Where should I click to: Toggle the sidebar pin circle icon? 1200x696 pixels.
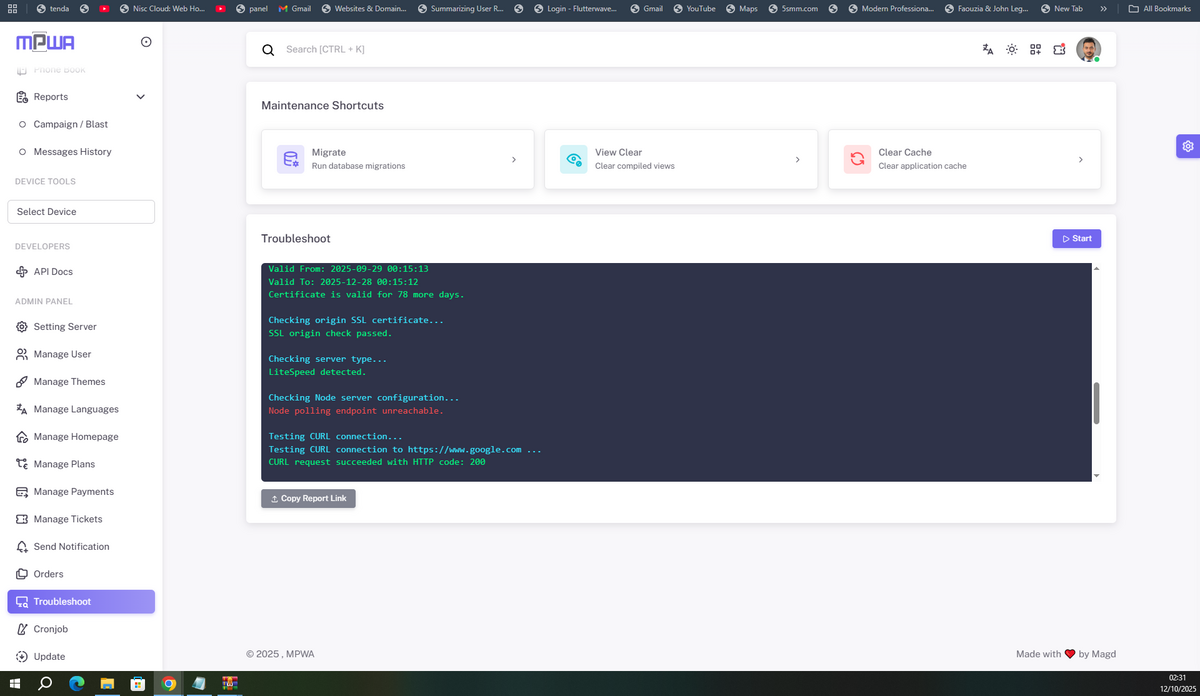(x=146, y=42)
